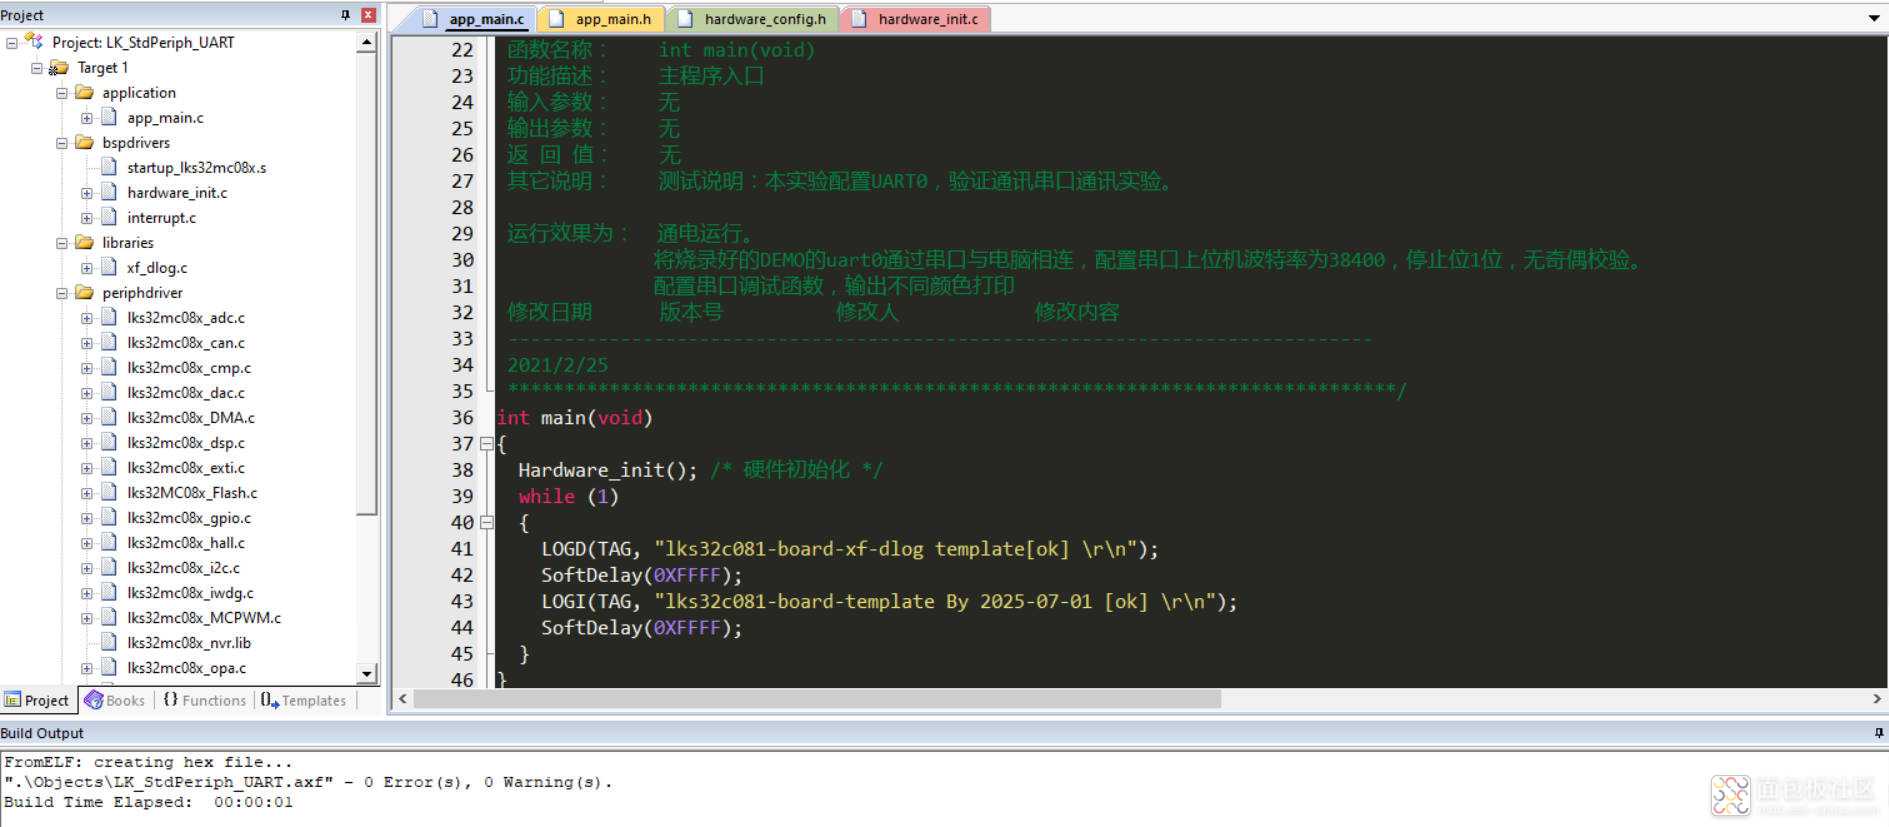
Task: Expand app_main.c includes in project tree
Action: pyautogui.click(x=87, y=117)
